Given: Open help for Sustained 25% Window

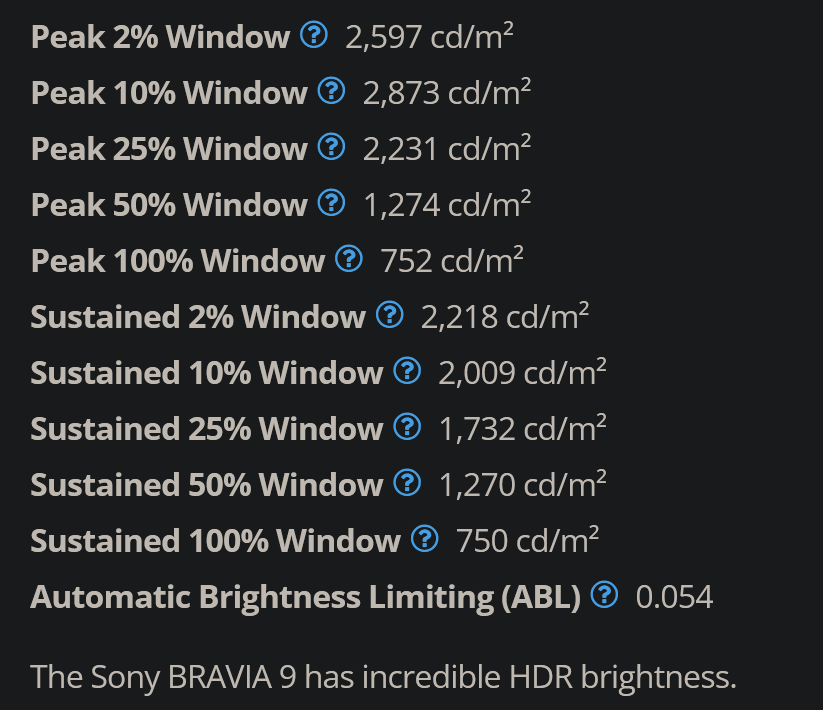Looking at the screenshot, I should (x=407, y=426).
